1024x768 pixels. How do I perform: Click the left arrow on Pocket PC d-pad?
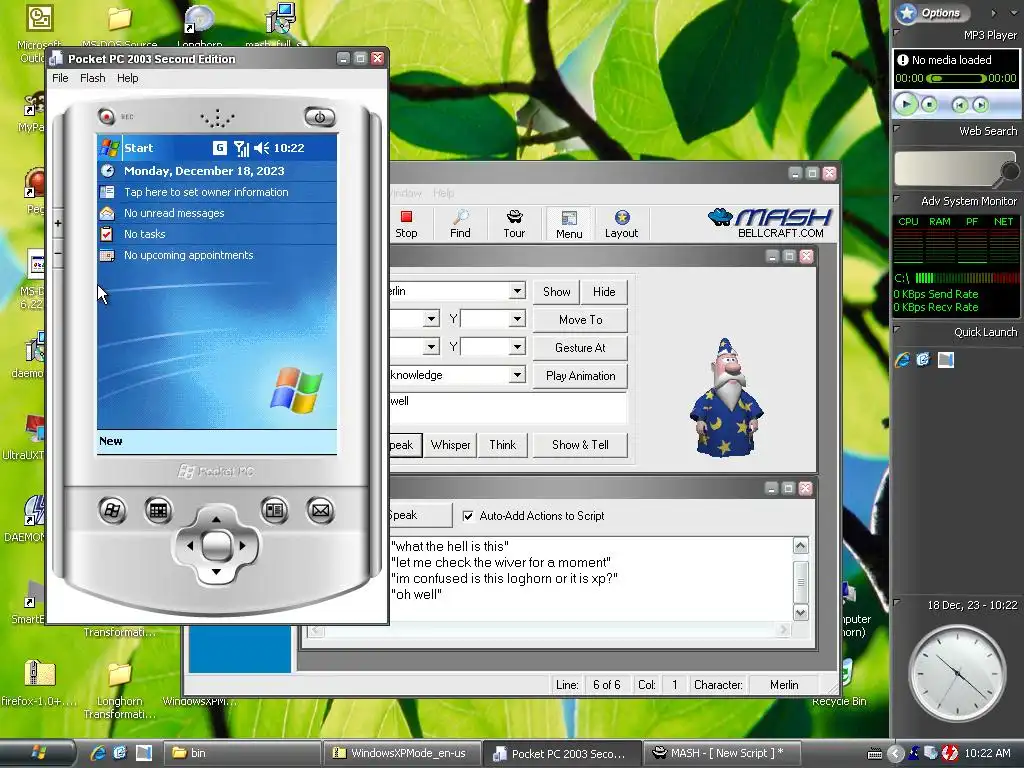(189, 545)
